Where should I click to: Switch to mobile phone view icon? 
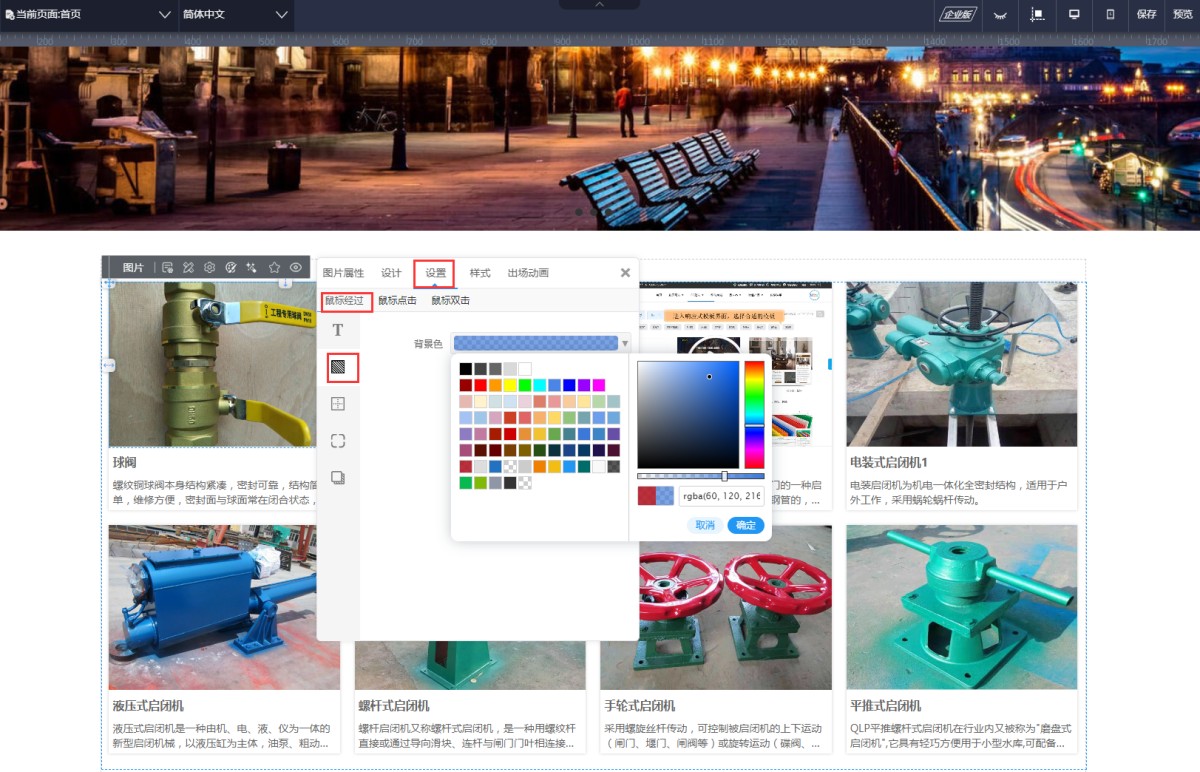tap(1110, 15)
